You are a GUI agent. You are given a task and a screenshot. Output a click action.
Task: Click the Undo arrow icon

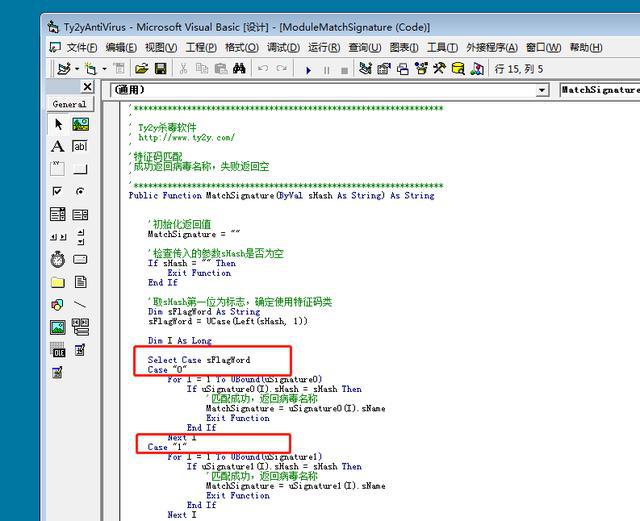(263, 69)
